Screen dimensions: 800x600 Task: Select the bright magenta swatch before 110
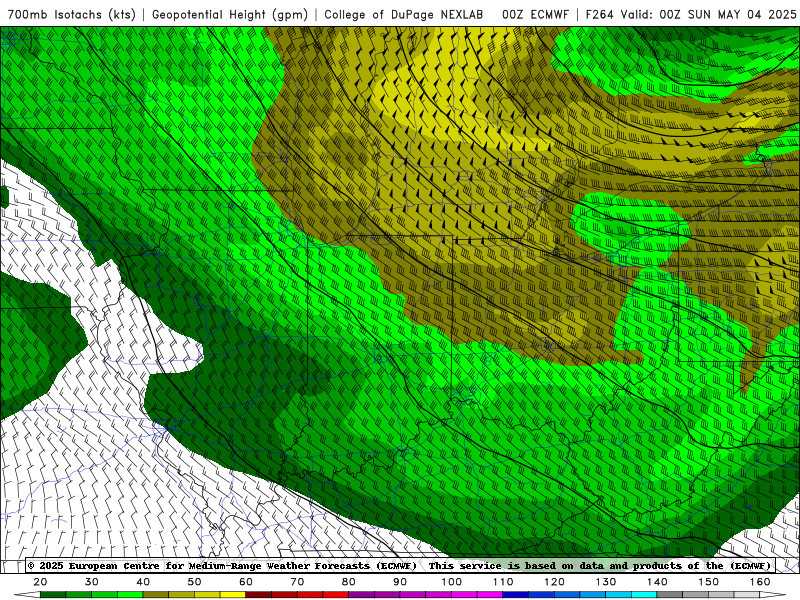coord(489,595)
